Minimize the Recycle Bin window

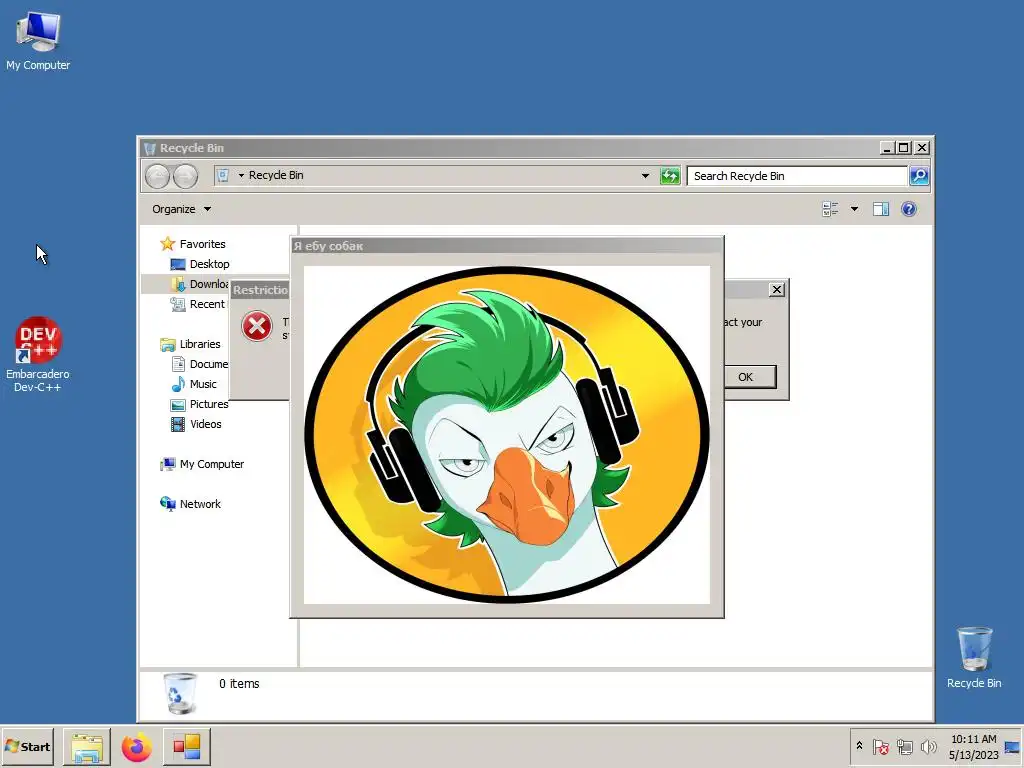886,148
